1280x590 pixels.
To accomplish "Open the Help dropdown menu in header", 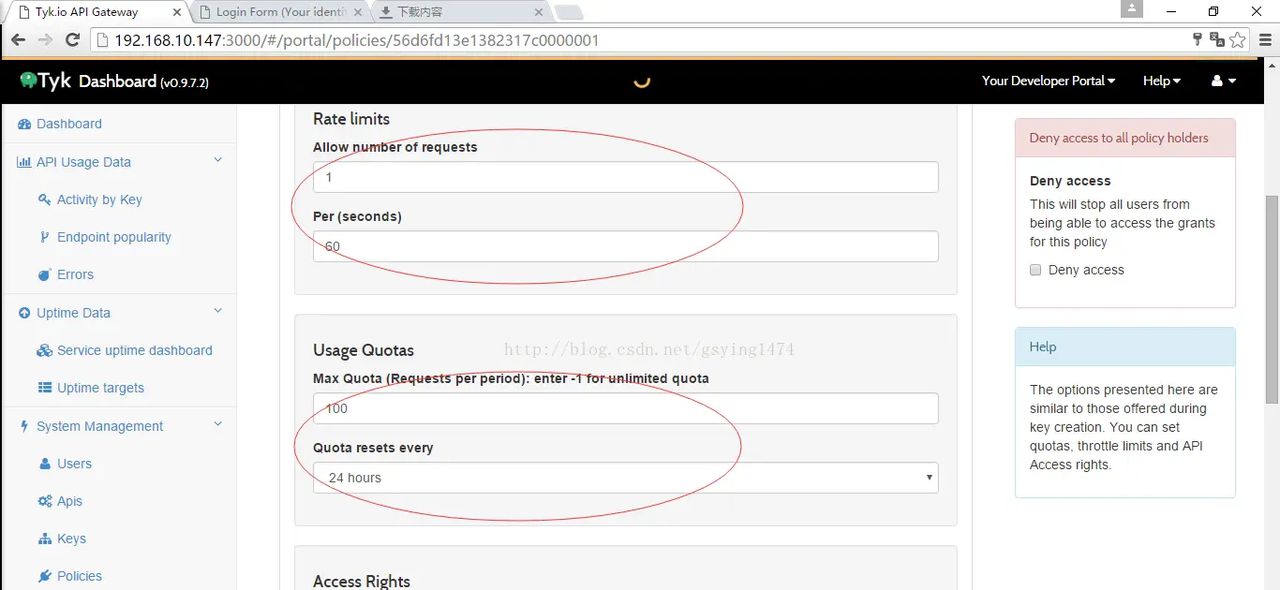I will click(x=1162, y=81).
